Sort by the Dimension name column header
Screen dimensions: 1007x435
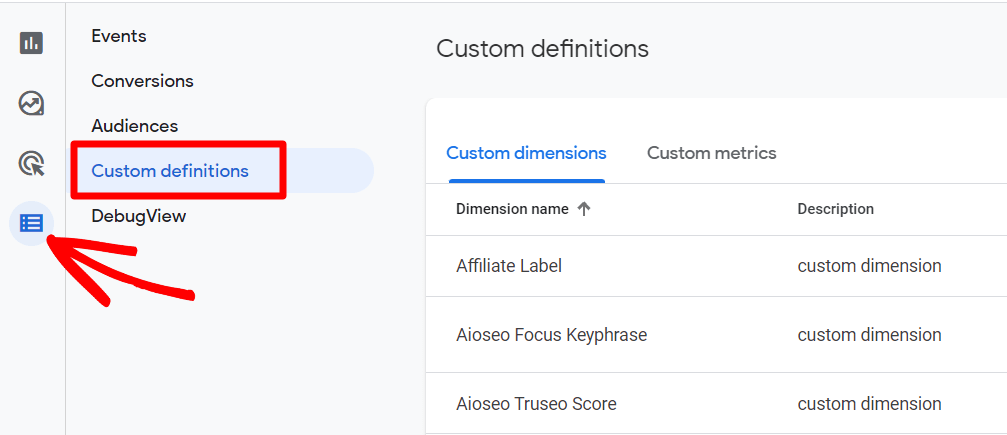(512, 209)
